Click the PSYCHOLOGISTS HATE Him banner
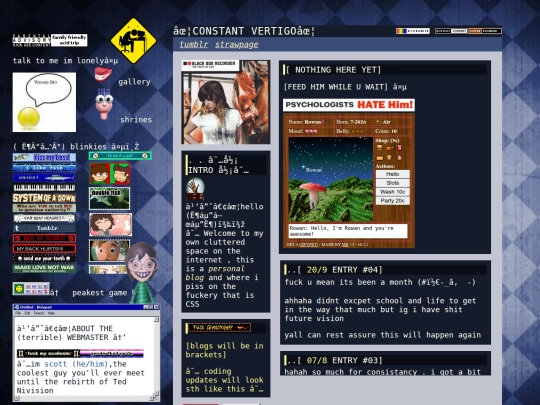The image size is (540, 405). 349,105
